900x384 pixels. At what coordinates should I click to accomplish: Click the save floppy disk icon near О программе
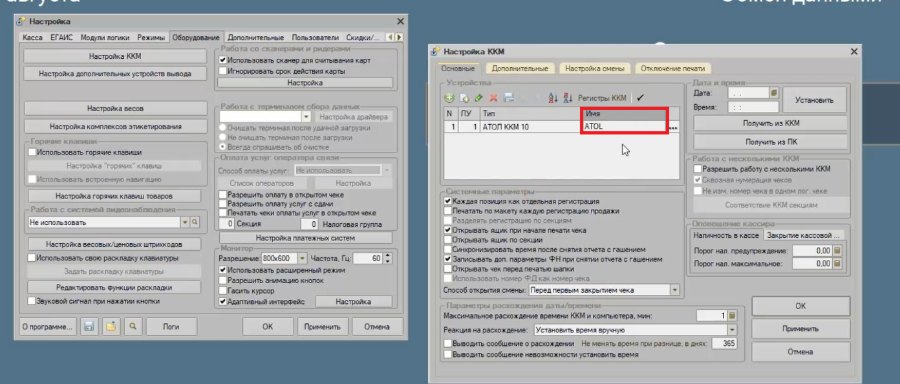pos(89,327)
